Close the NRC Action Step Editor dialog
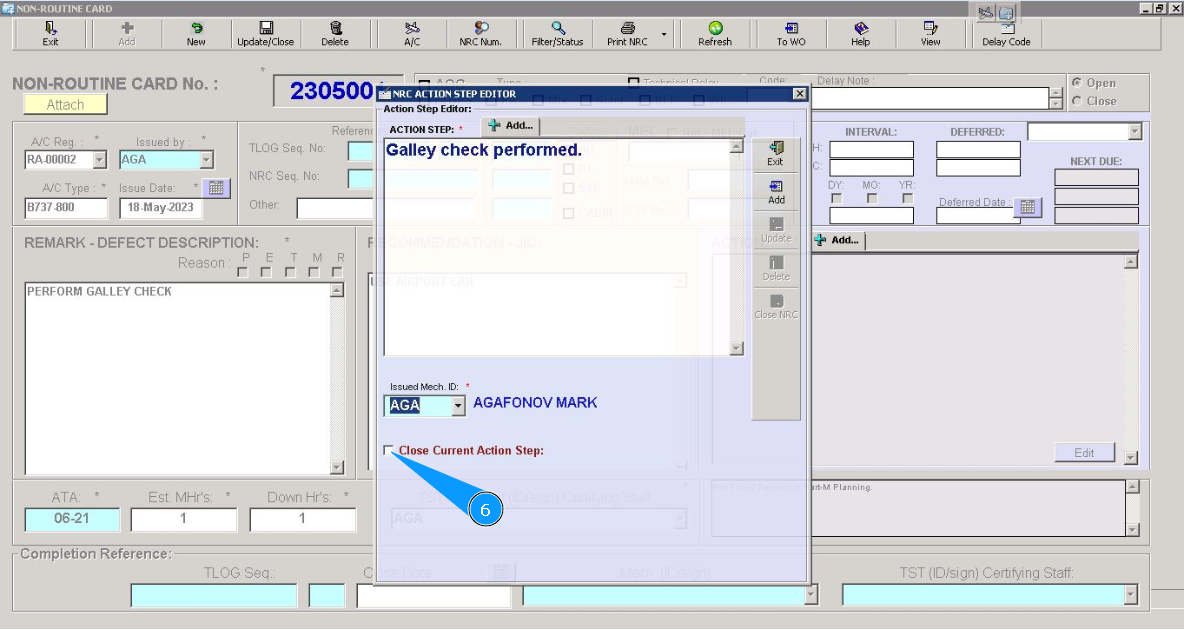The image size is (1184, 630). click(800, 94)
